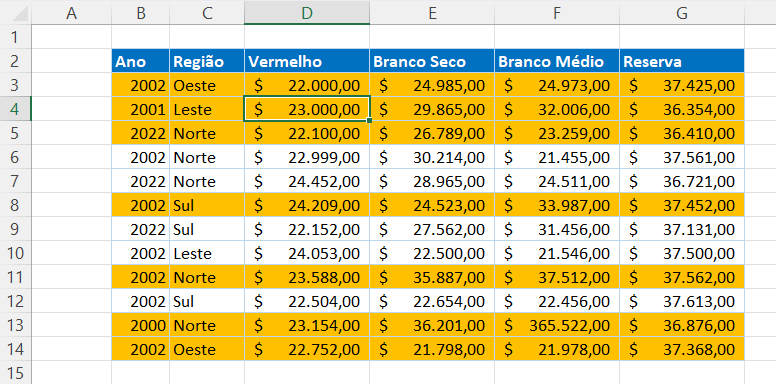Select cell with value 37.425,00
Image resolution: width=776 pixels, height=384 pixels.
[x=682, y=85]
